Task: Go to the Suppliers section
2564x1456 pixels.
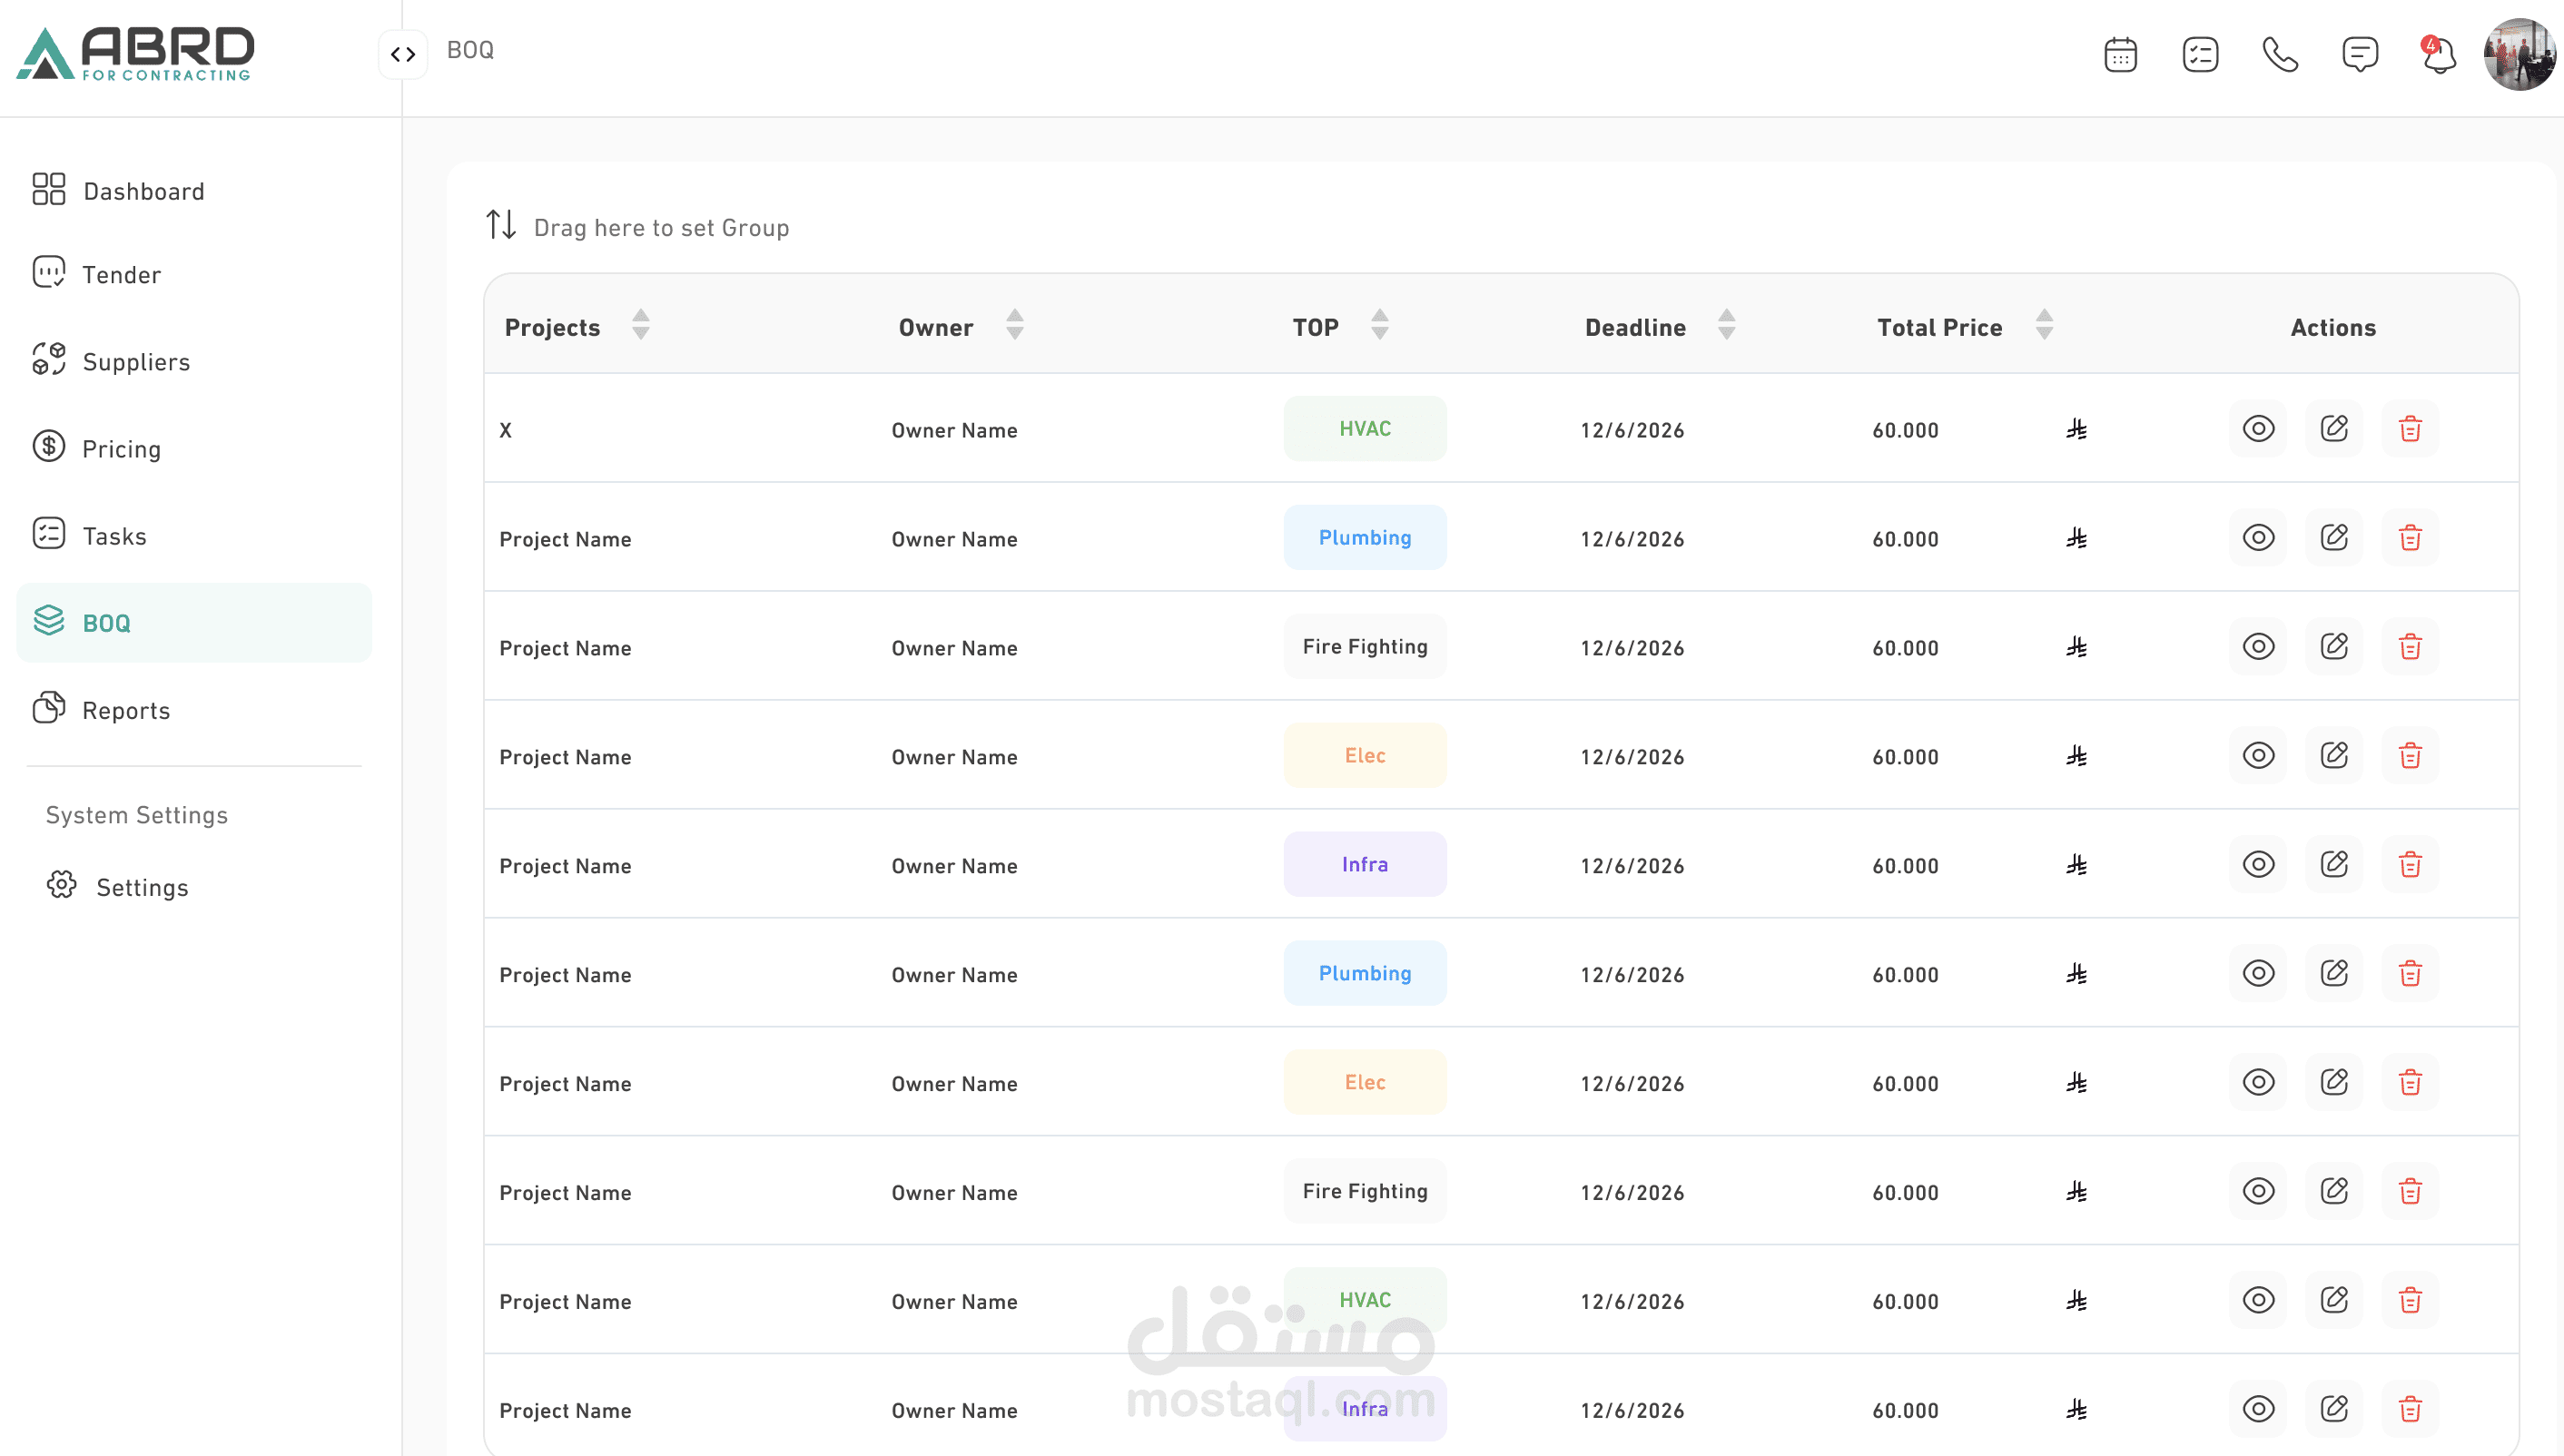Action: coord(135,362)
